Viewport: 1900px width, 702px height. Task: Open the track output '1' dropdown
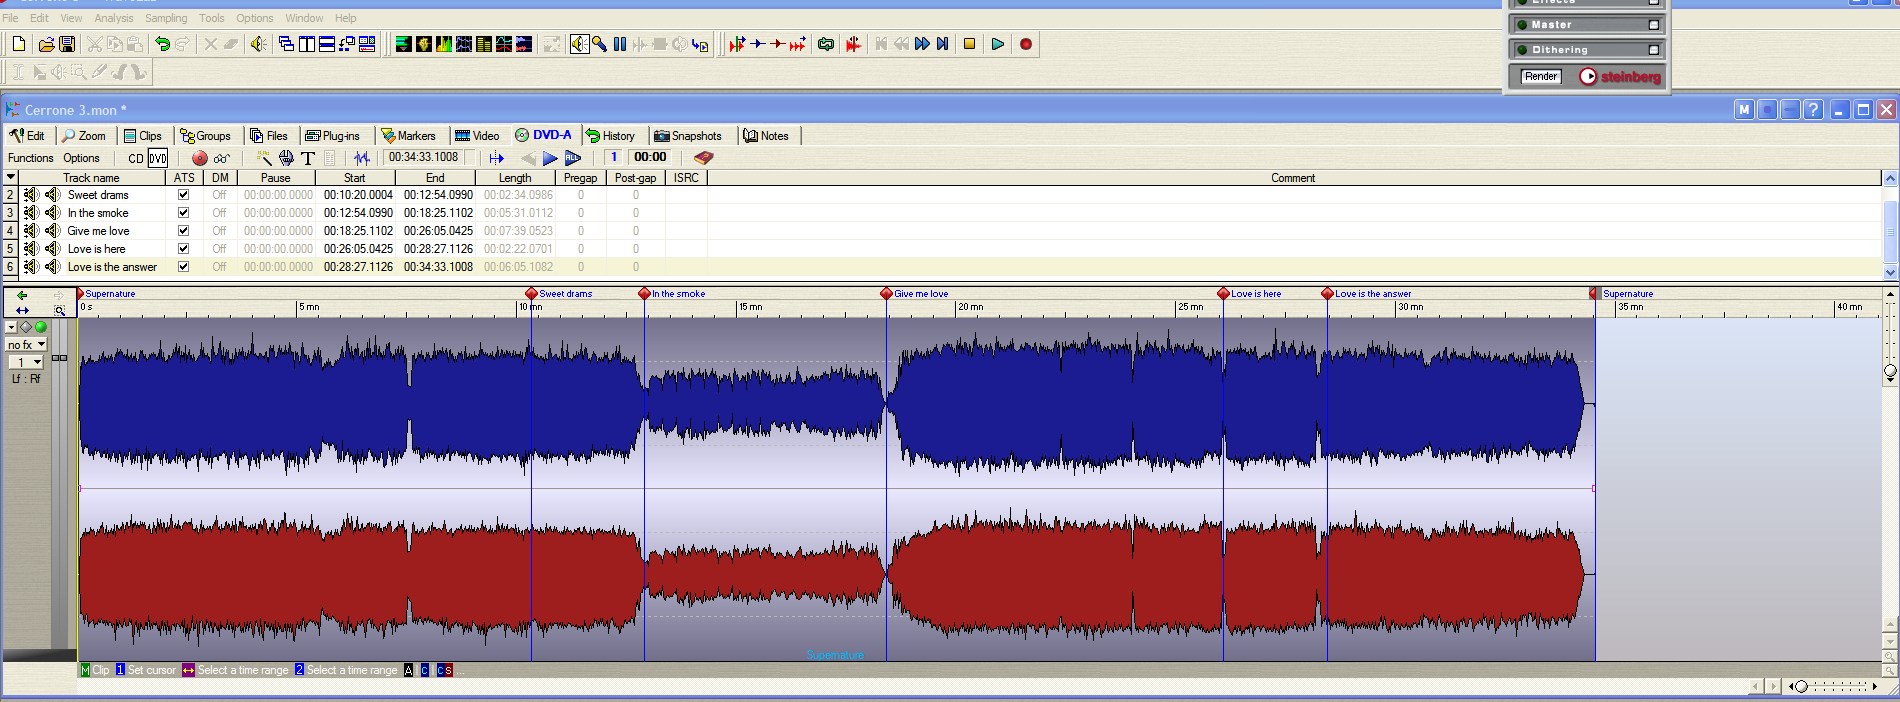(x=26, y=362)
